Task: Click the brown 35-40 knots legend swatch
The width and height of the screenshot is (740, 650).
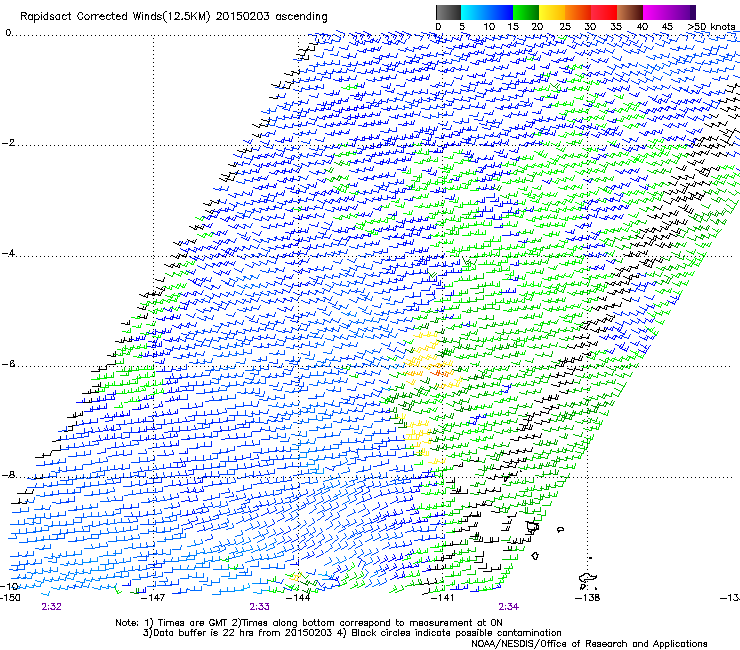Action: (x=630, y=12)
